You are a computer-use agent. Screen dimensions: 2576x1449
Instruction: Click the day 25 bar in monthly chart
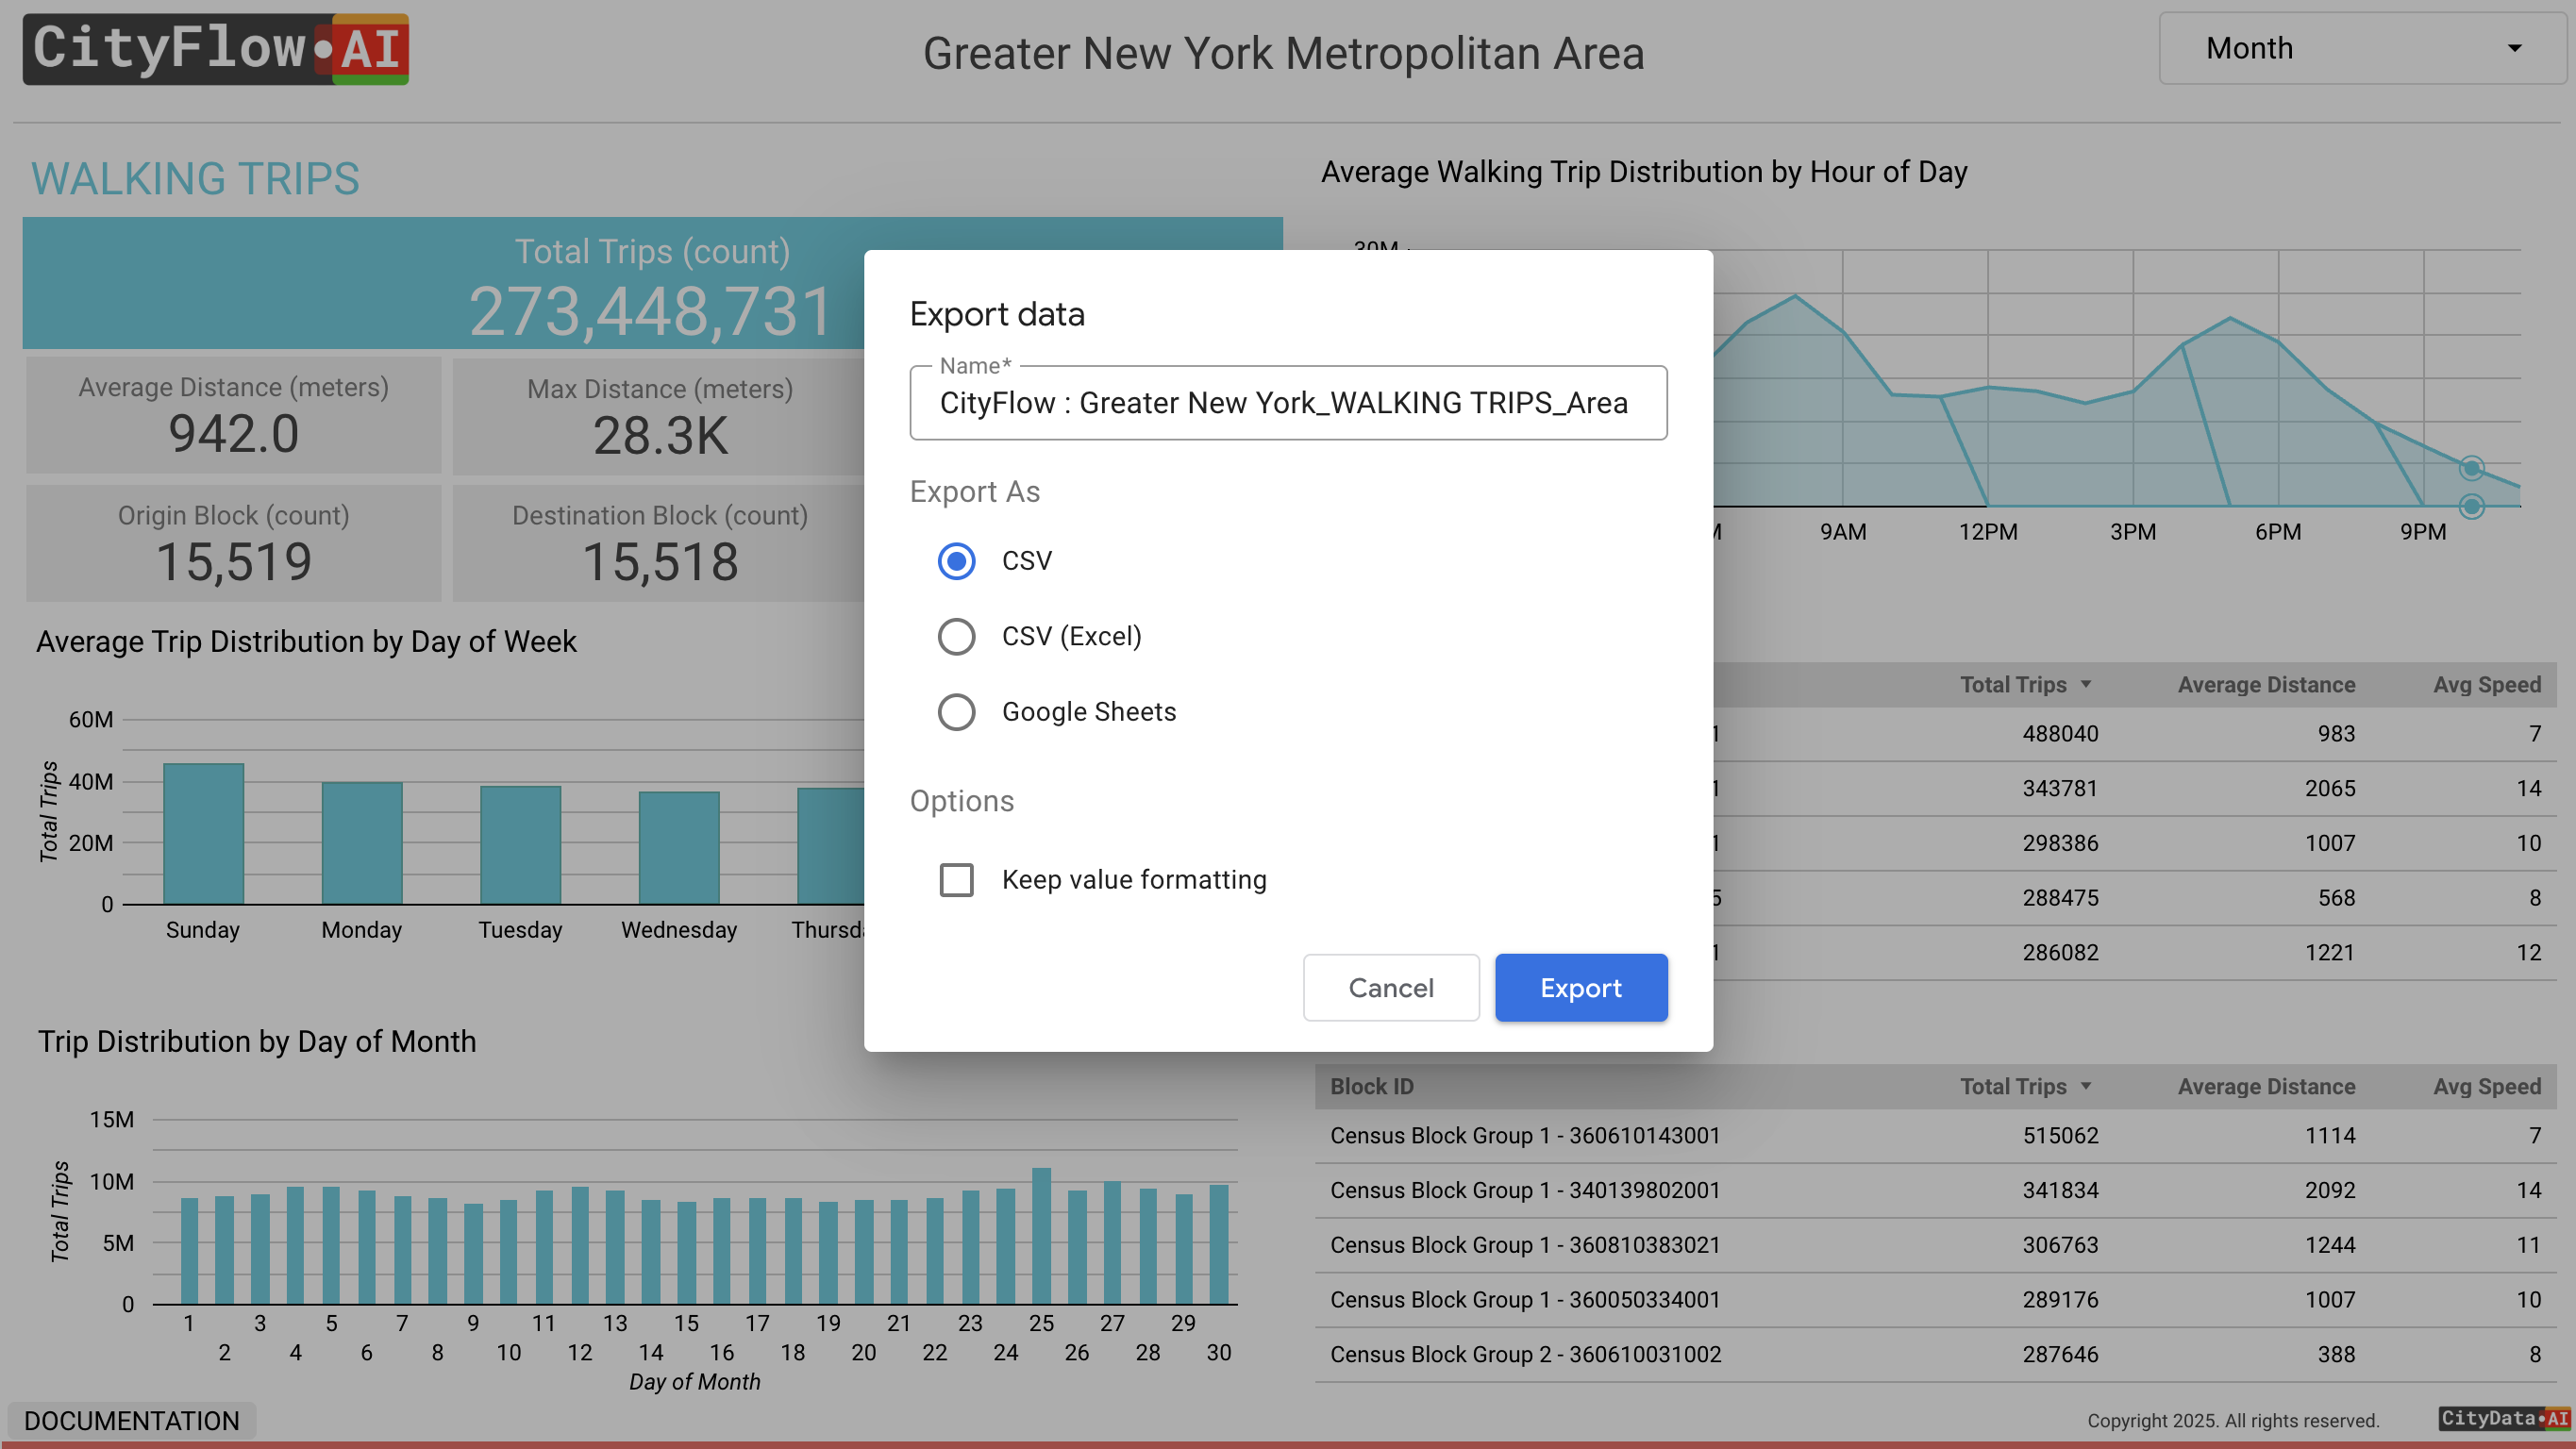click(1041, 1236)
